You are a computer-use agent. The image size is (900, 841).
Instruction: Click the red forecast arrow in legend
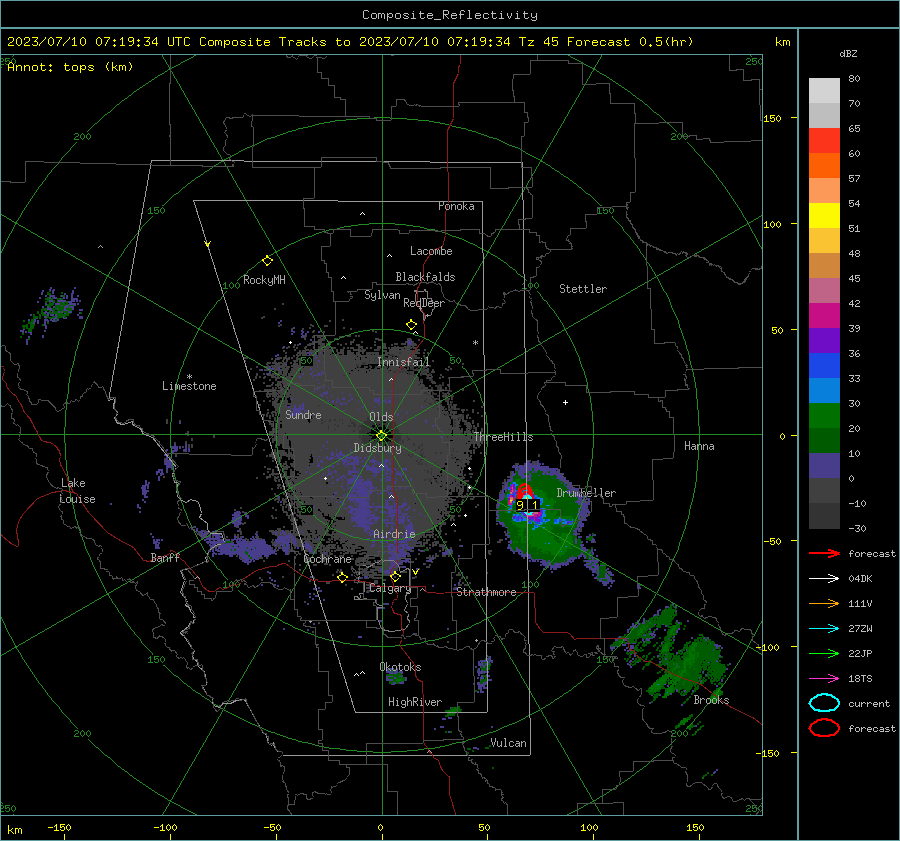(x=824, y=553)
